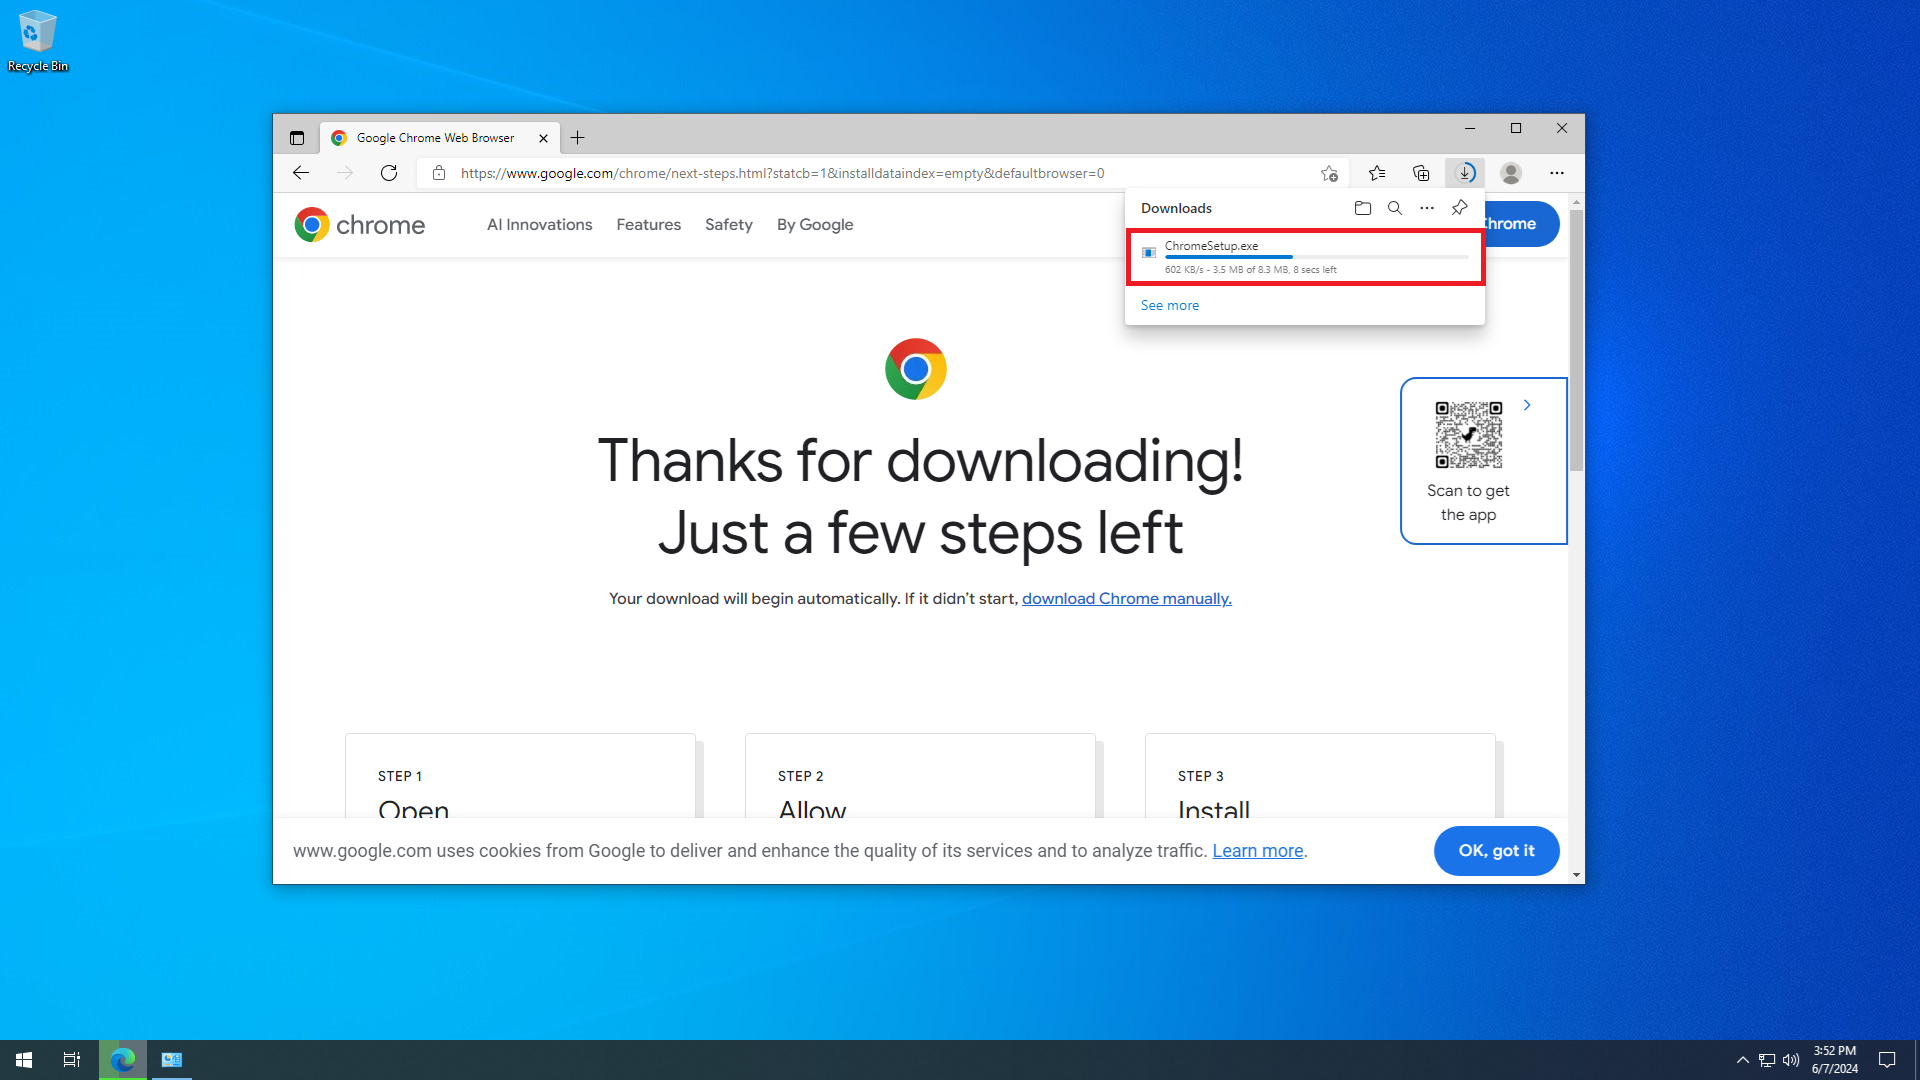Click the See more downloads link
Image resolution: width=1920 pixels, height=1080 pixels.
point(1170,305)
